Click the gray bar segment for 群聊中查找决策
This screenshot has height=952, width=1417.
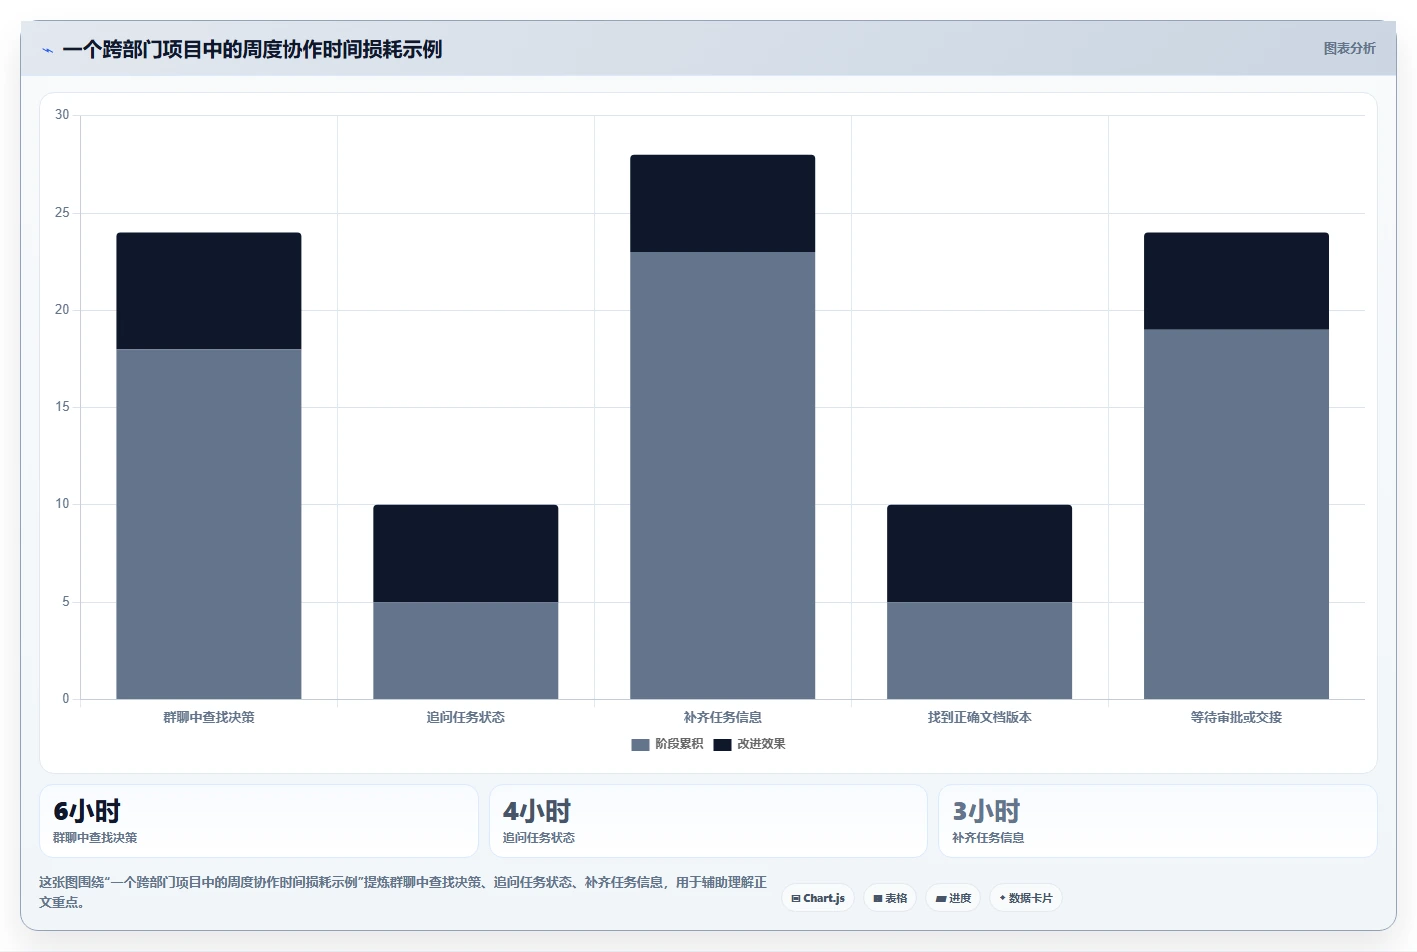tap(209, 524)
